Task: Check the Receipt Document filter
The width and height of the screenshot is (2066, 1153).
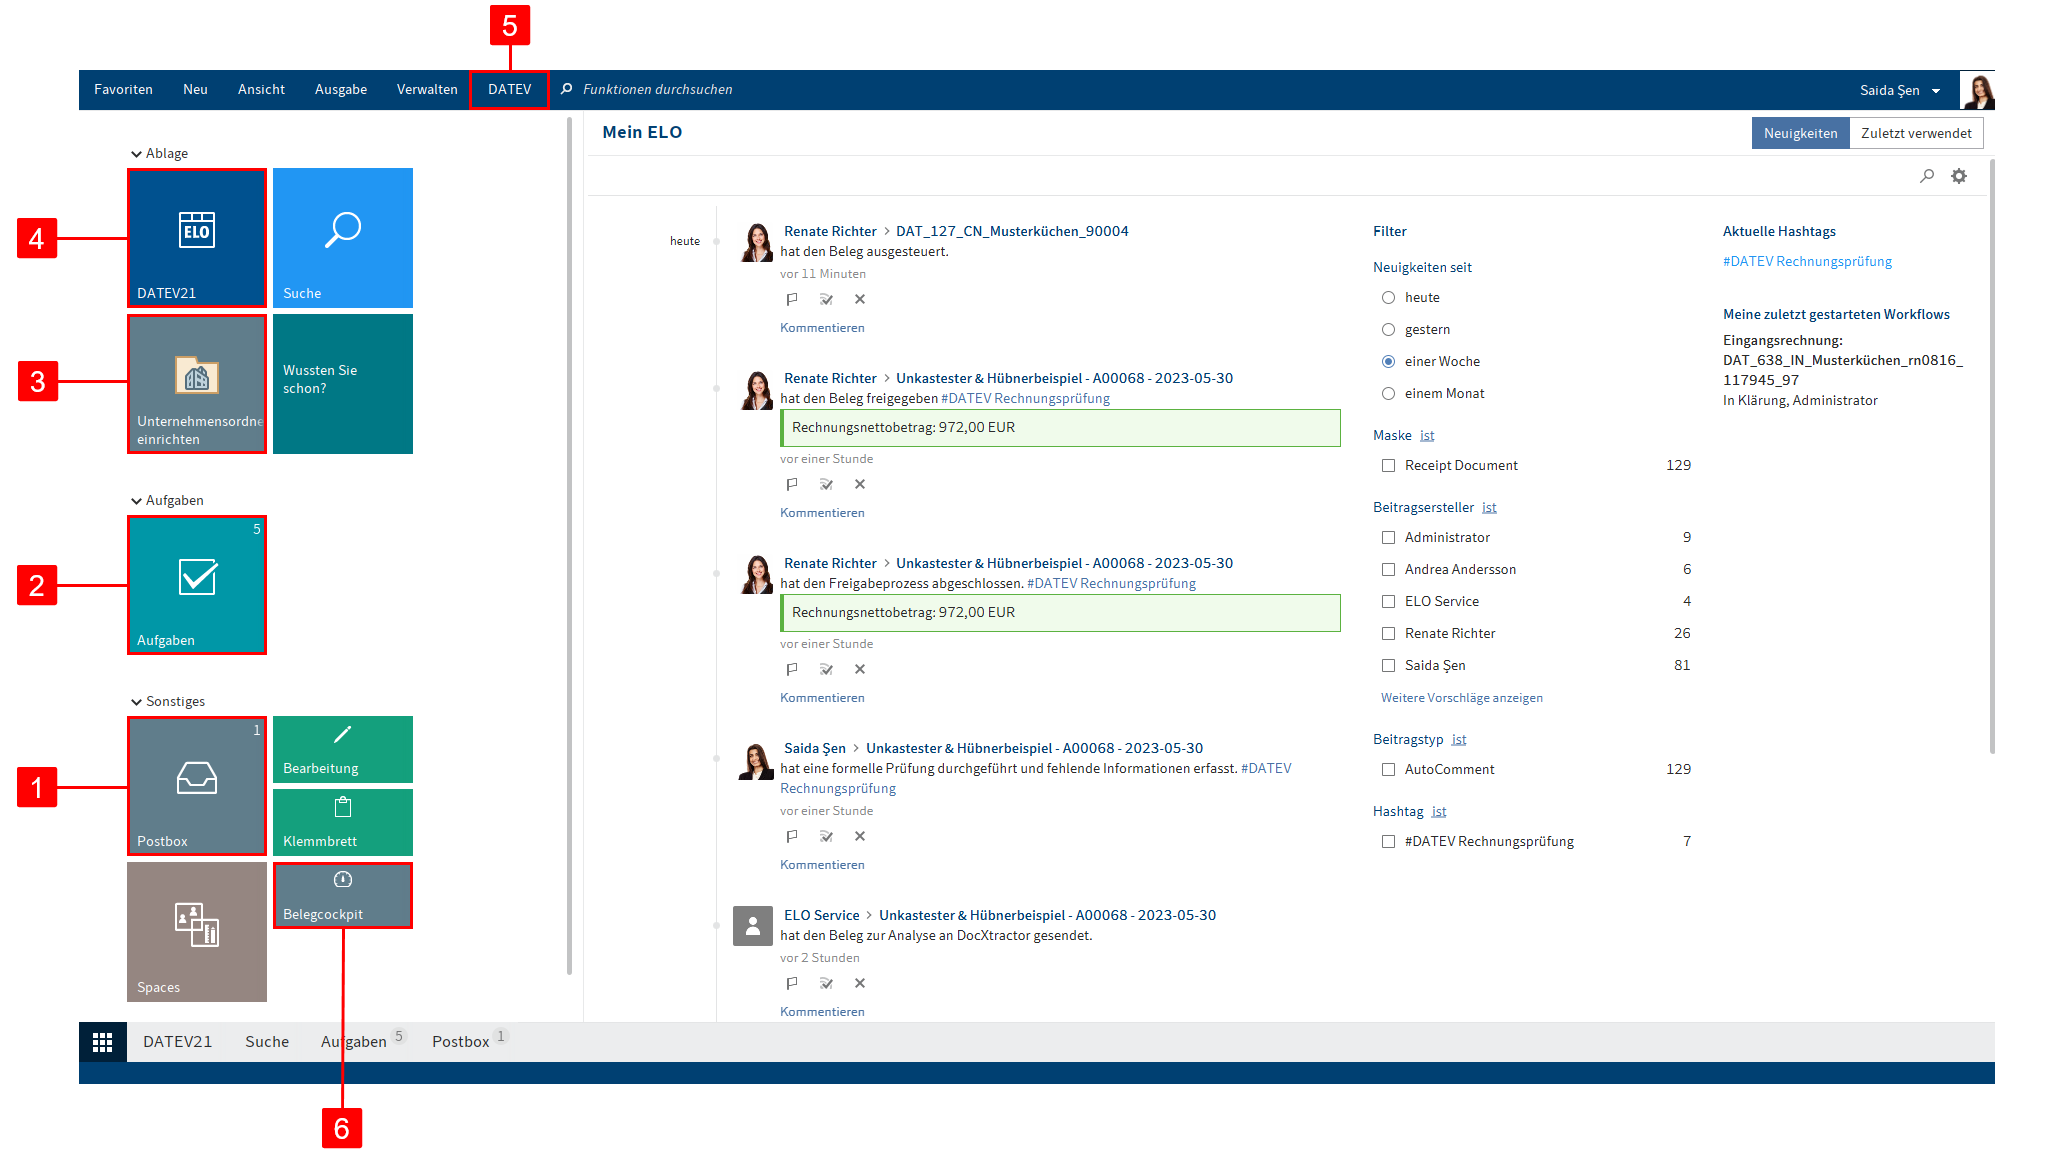Action: pos(1388,465)
